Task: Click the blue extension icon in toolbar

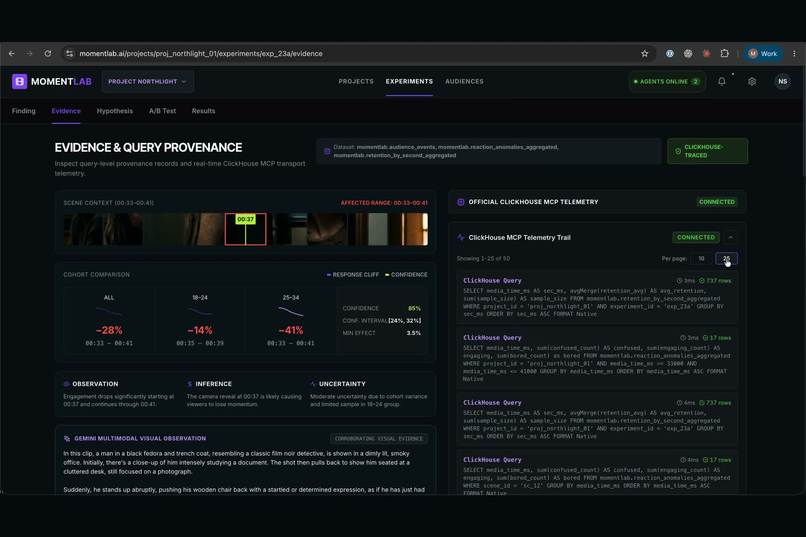Action: 670,53
